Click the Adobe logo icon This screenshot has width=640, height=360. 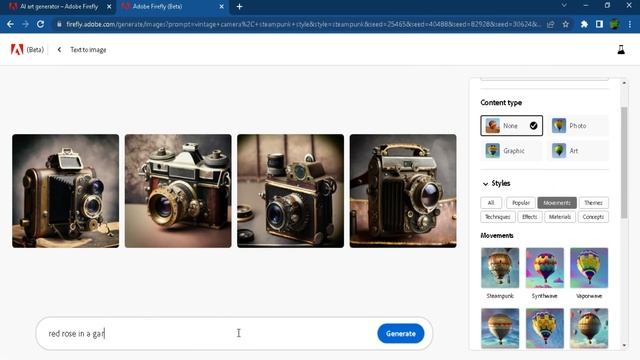pos(17,49)
